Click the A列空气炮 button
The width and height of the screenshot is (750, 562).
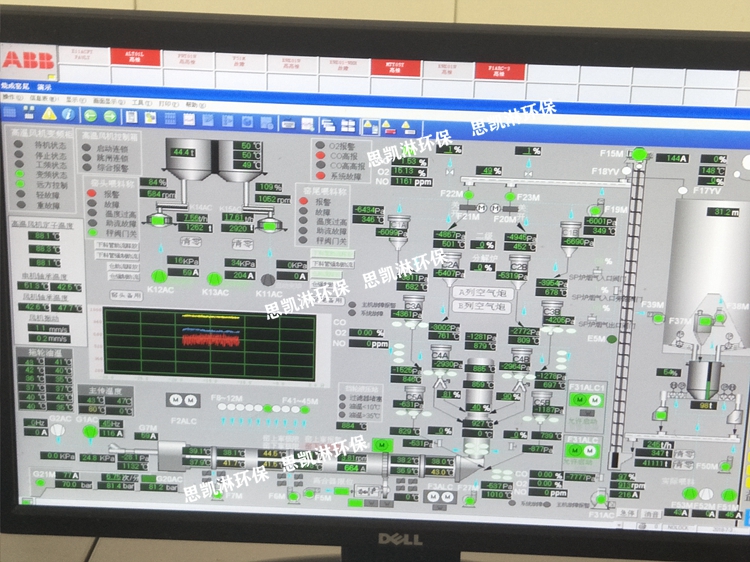coord(483,292)
